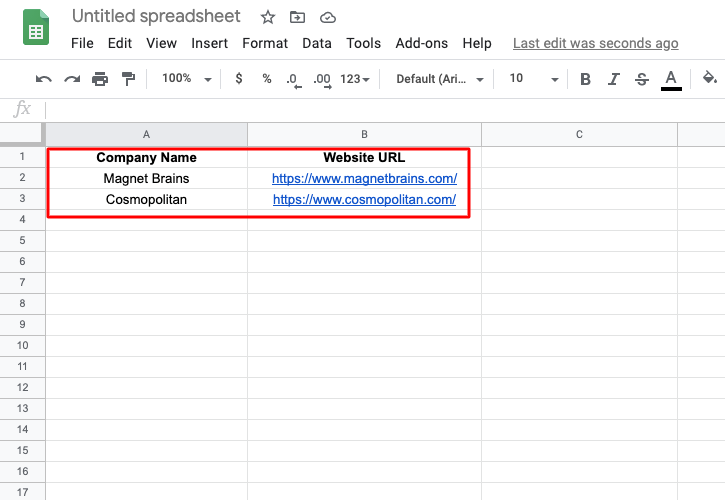The width and height of the screenshot is (725, 500).
Task: Move spreadsheet to folder icon
Action: [297, 18]
